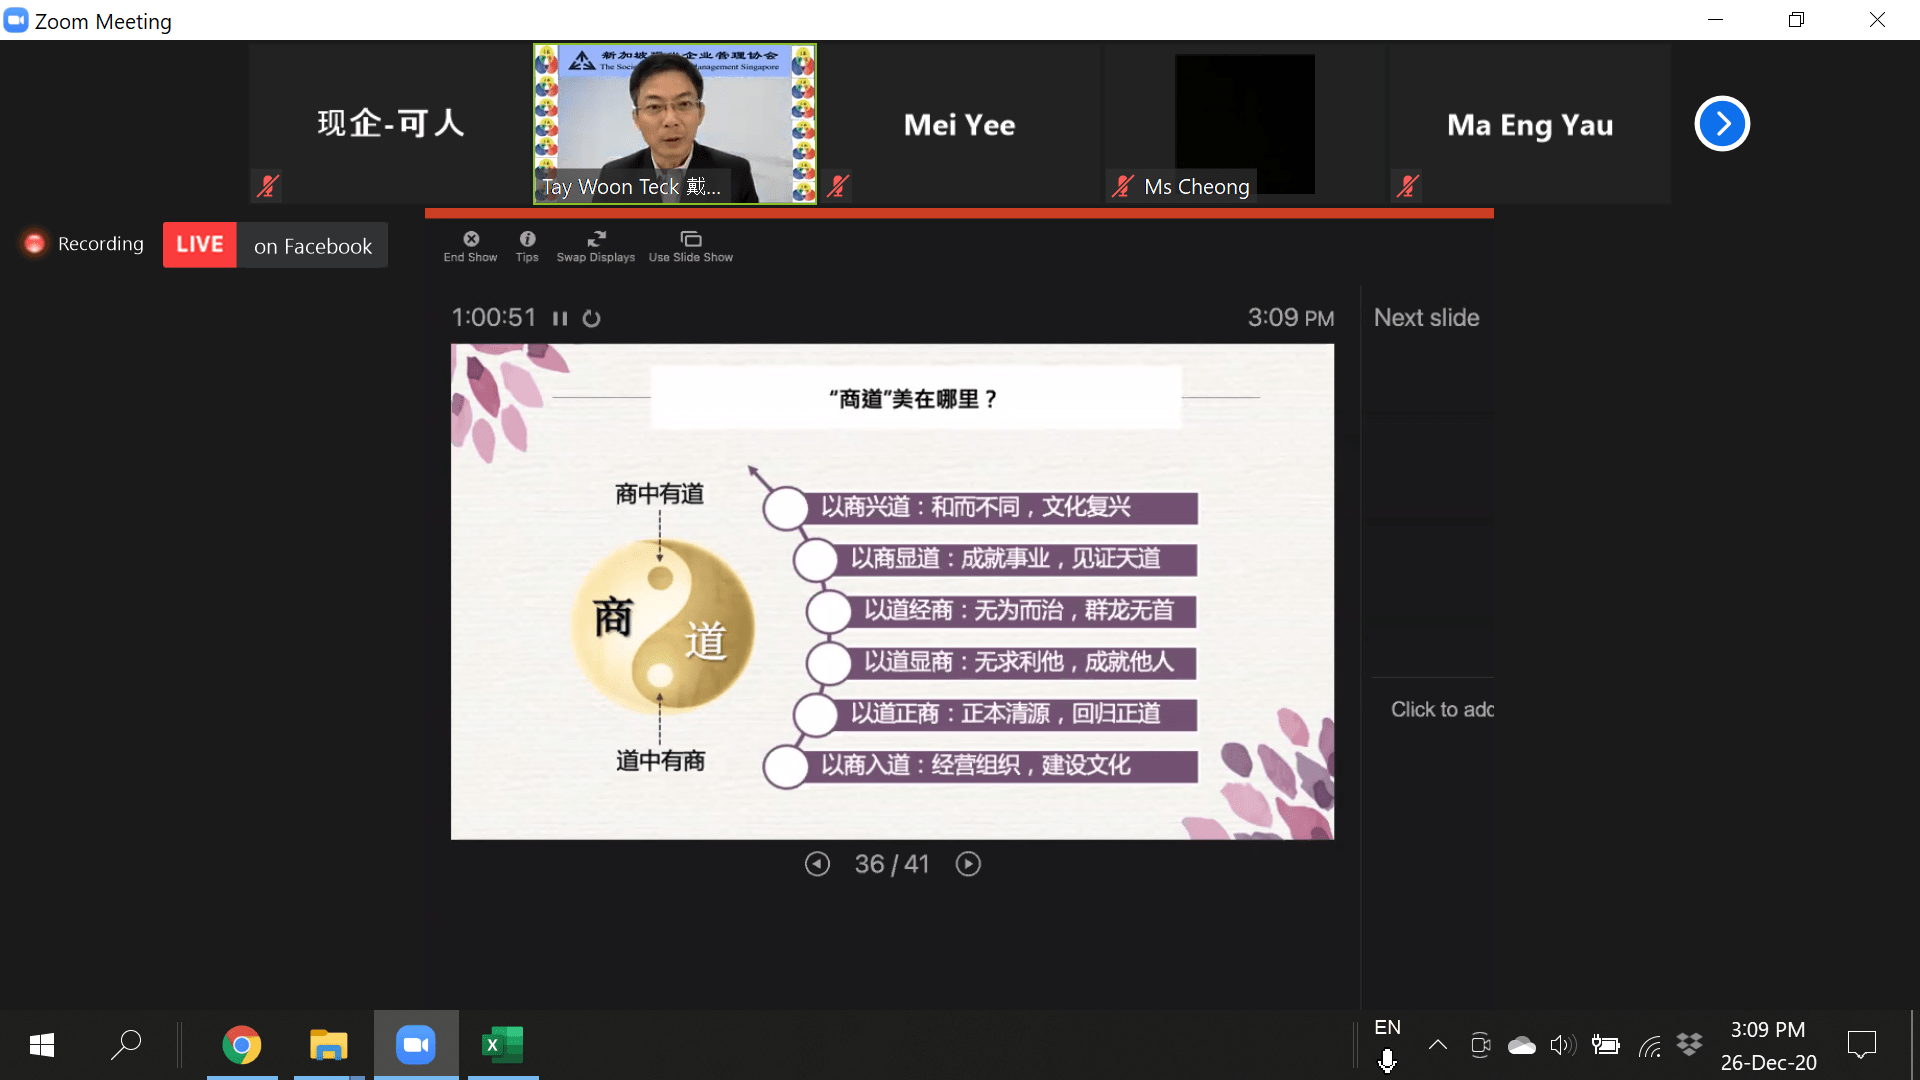Open Chrome from the taskbar

click(241, 1046)
